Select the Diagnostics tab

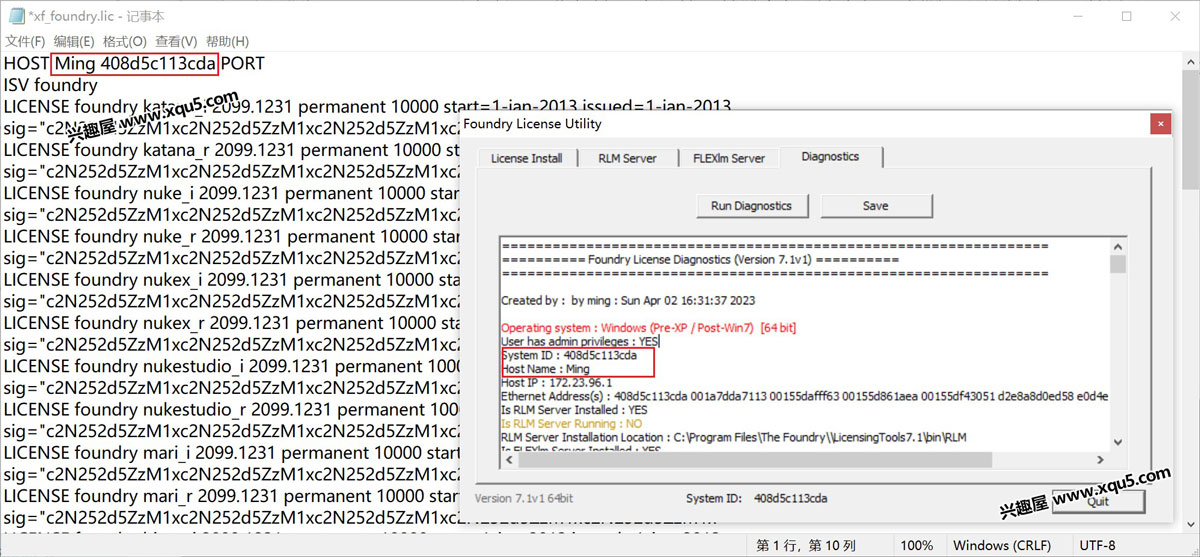coord(830,156)
